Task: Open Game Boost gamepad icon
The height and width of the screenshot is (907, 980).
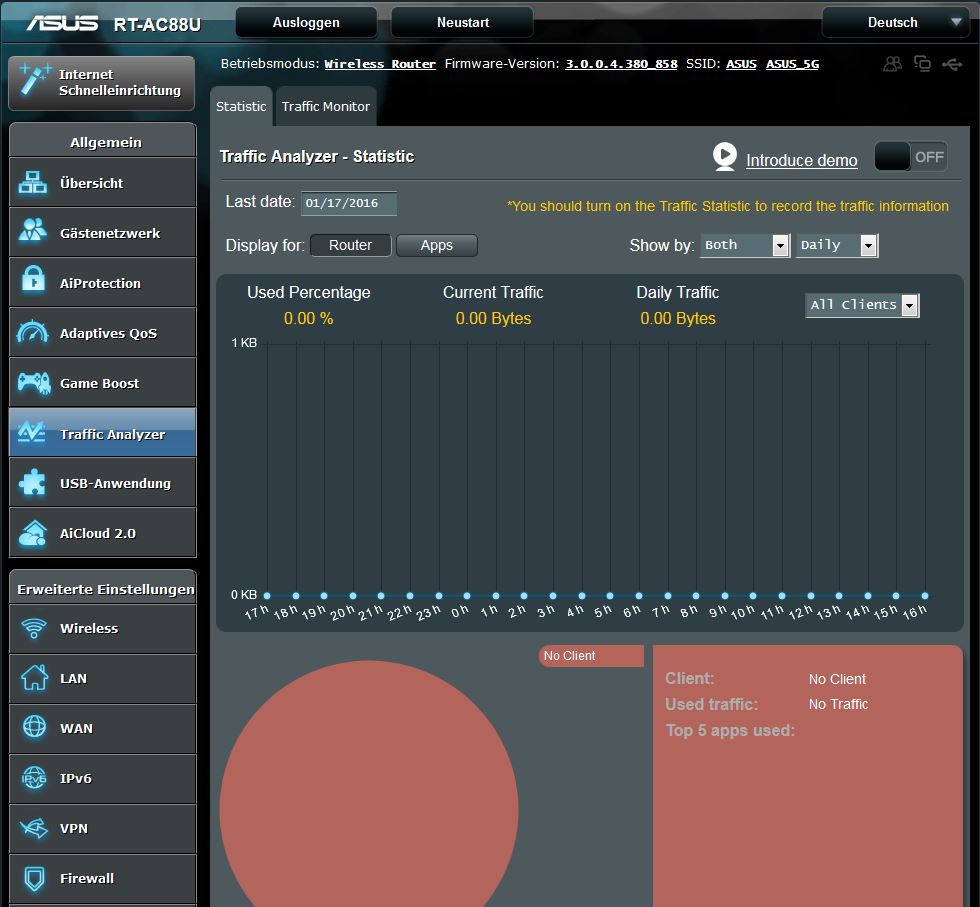Action: [x=34, y=383]
